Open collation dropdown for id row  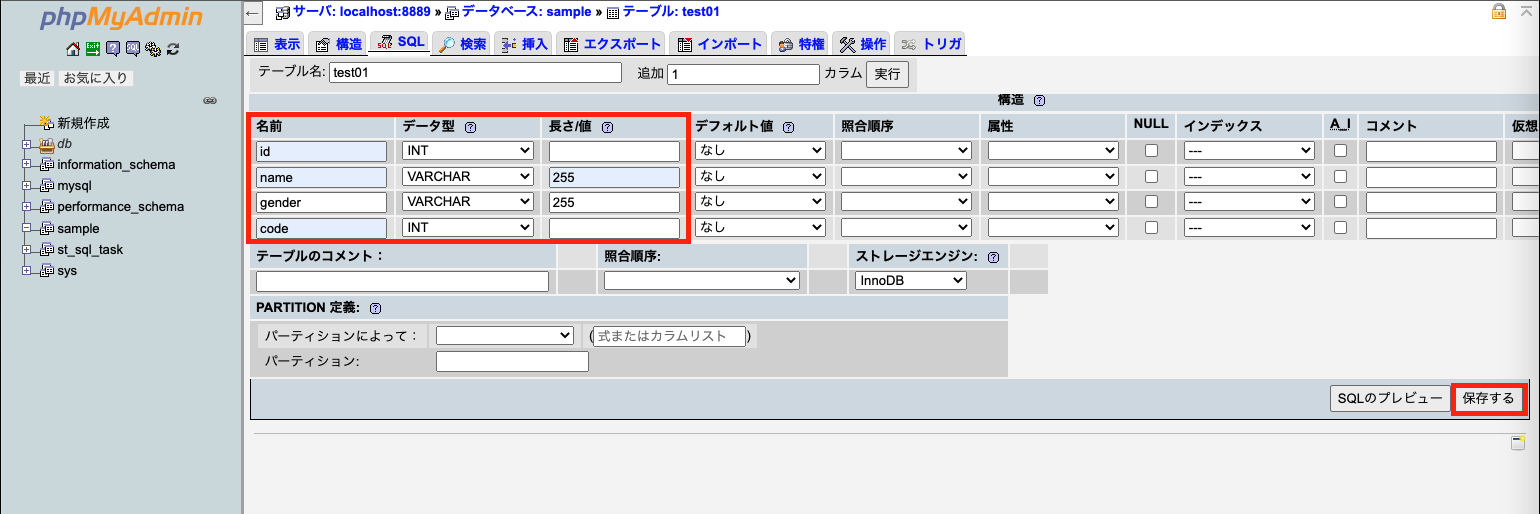[907, 151]
